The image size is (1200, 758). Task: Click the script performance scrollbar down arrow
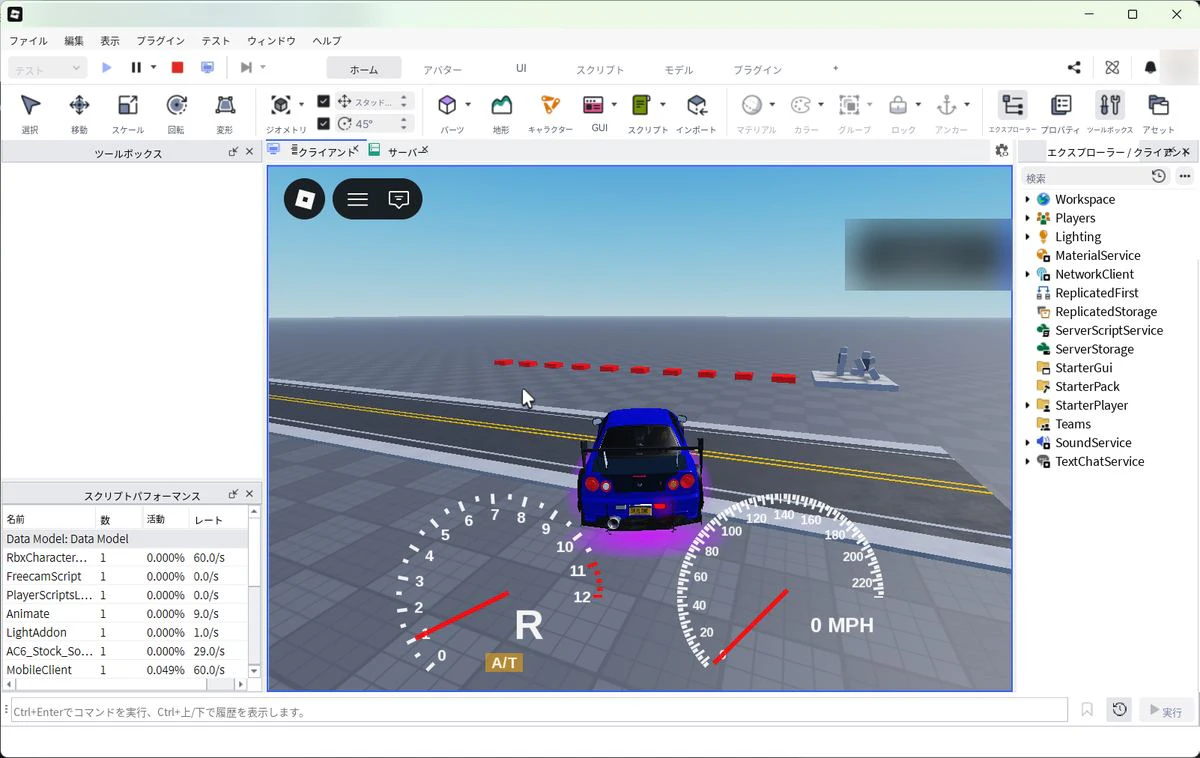pos(254,671)
